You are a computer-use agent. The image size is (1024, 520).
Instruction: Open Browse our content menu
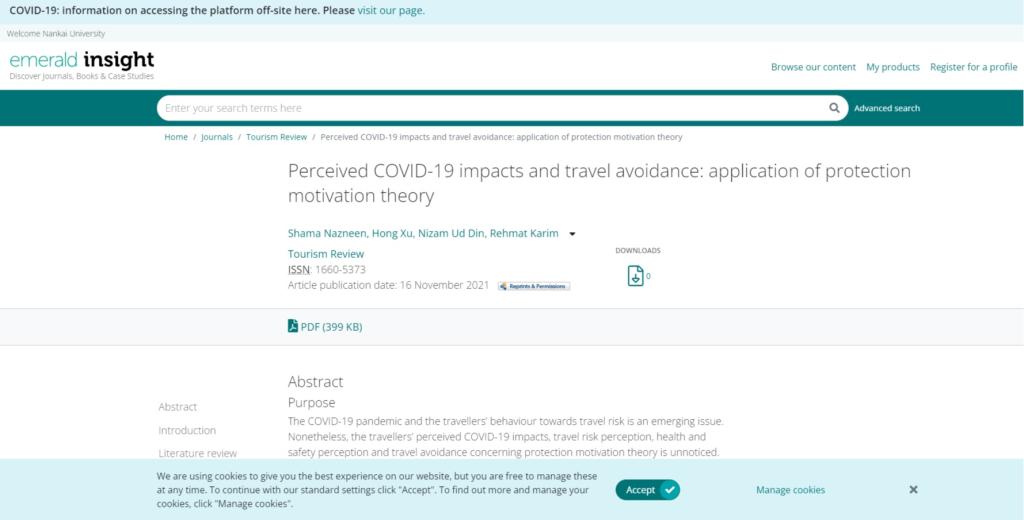click(x=813, y=67)
